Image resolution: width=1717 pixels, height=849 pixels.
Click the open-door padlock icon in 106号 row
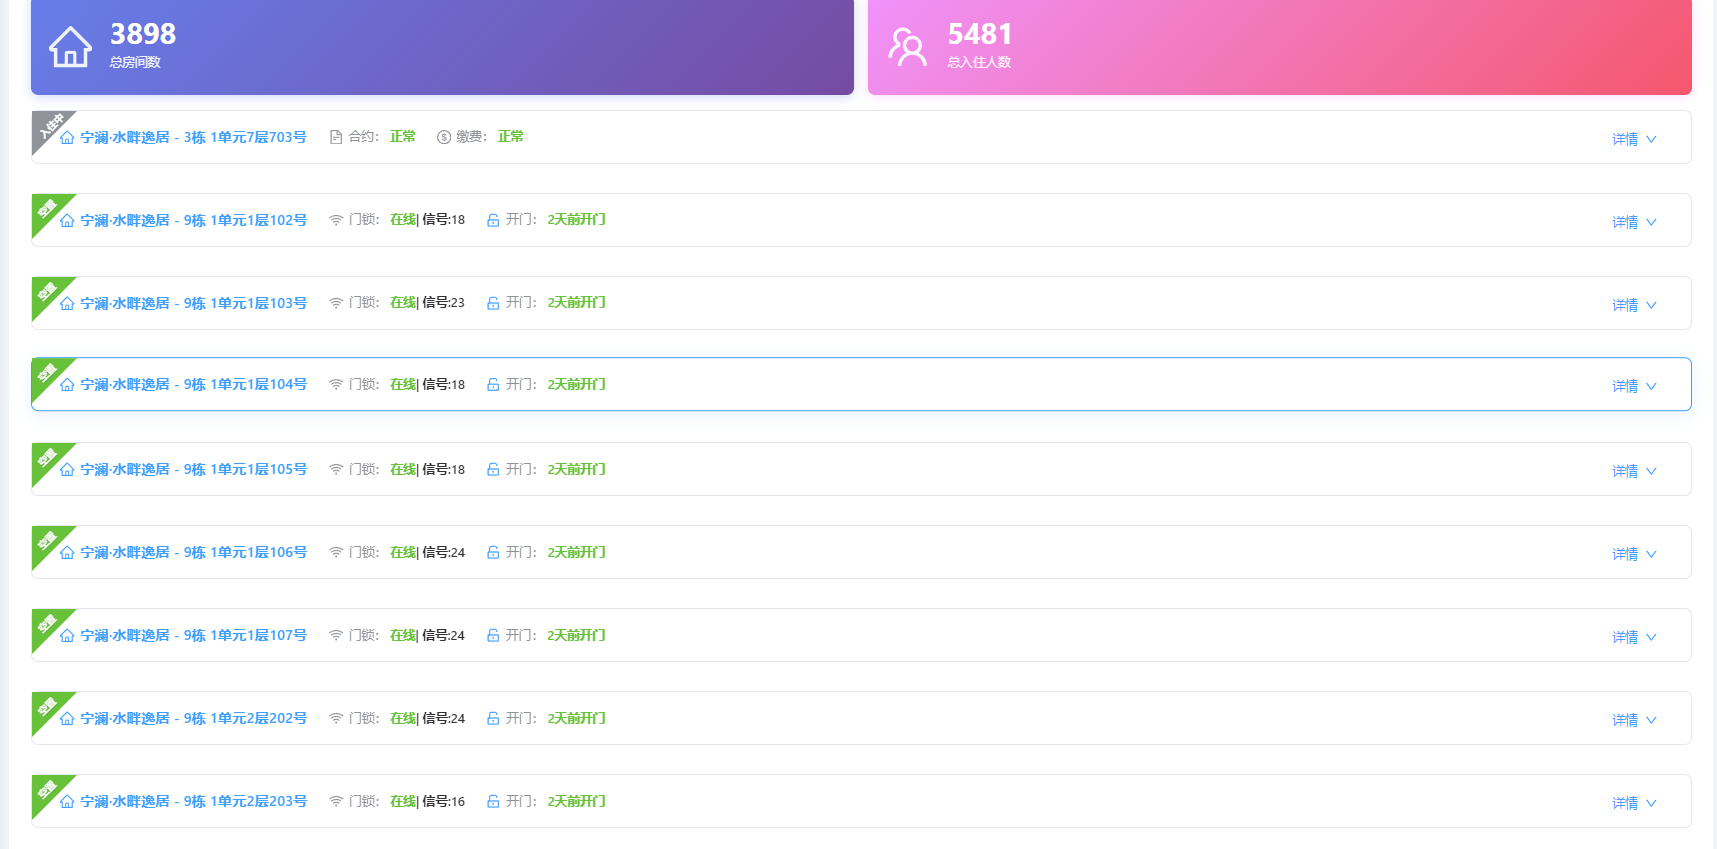(493, 552)
